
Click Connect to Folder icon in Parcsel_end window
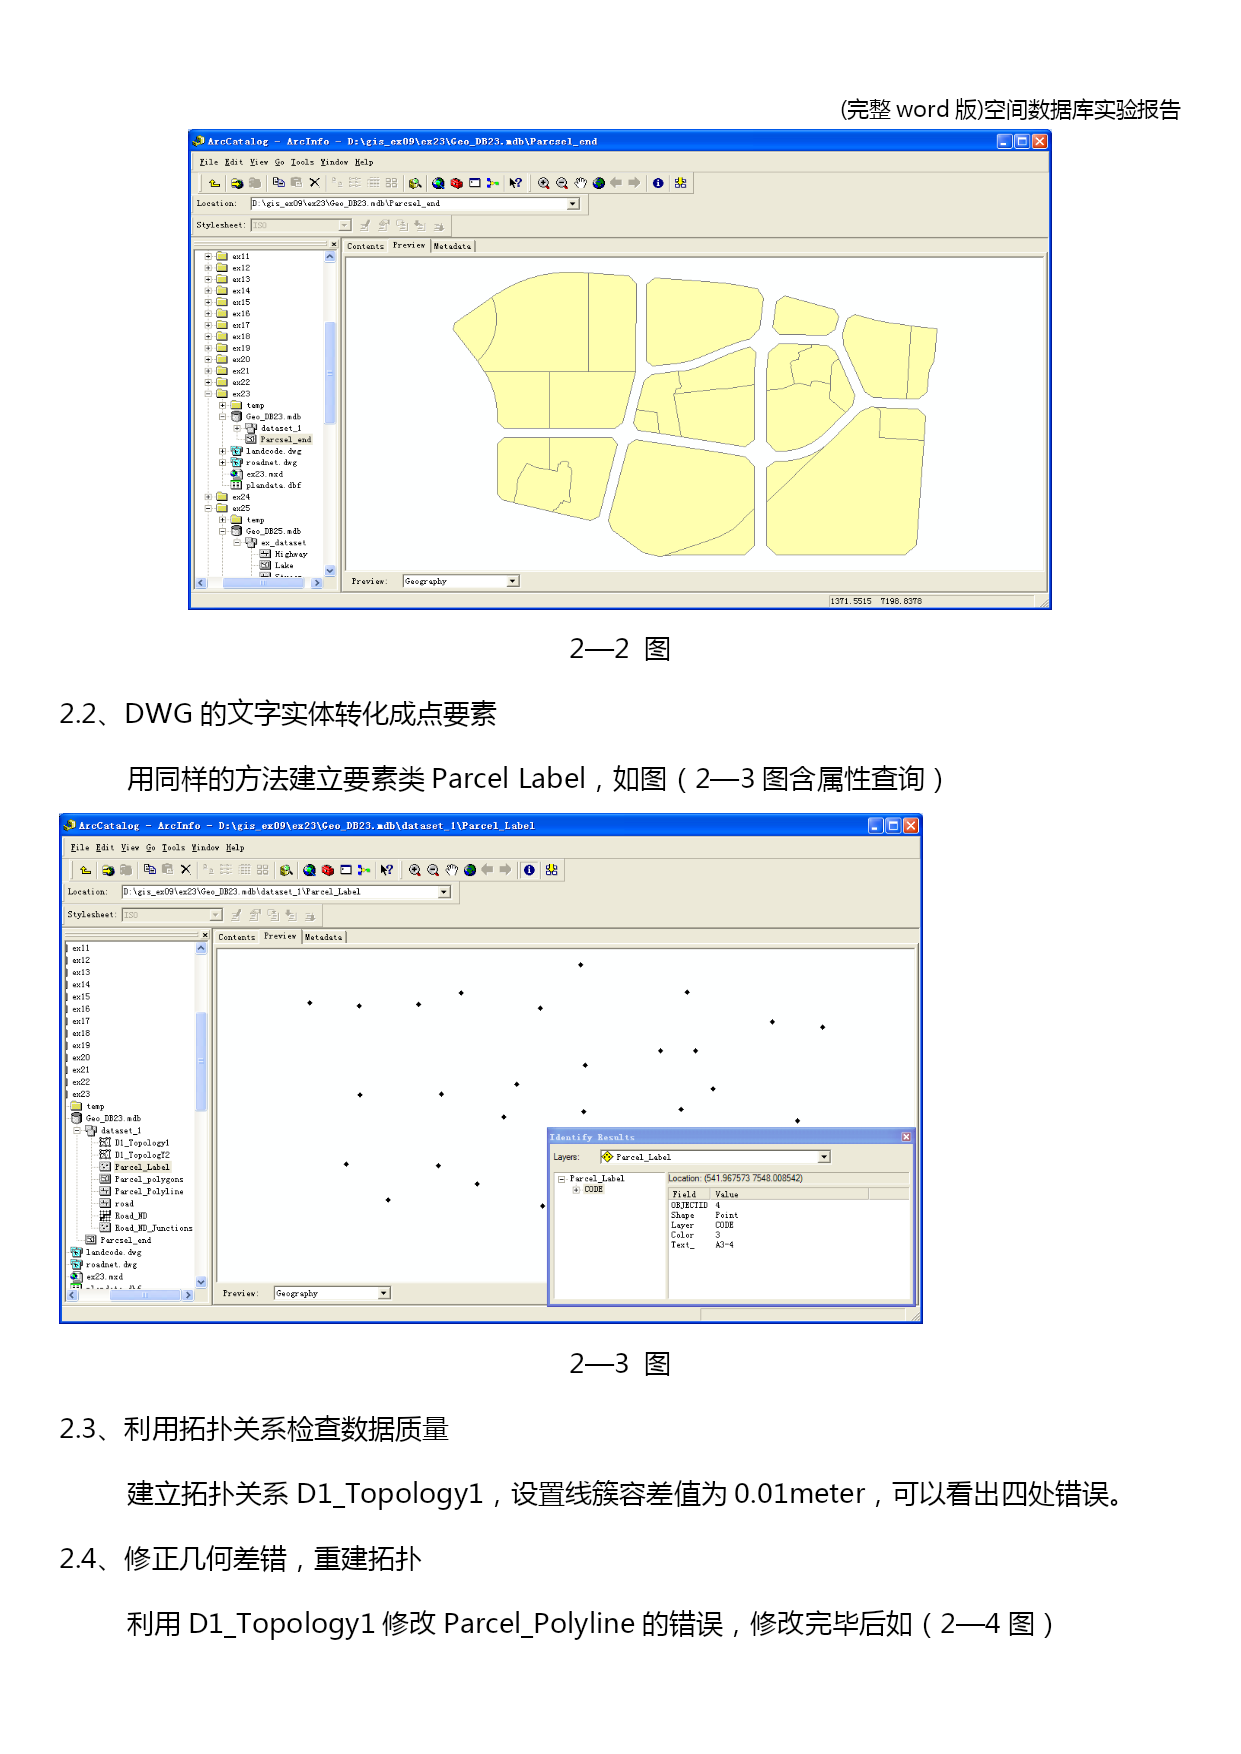coord(237,183)
